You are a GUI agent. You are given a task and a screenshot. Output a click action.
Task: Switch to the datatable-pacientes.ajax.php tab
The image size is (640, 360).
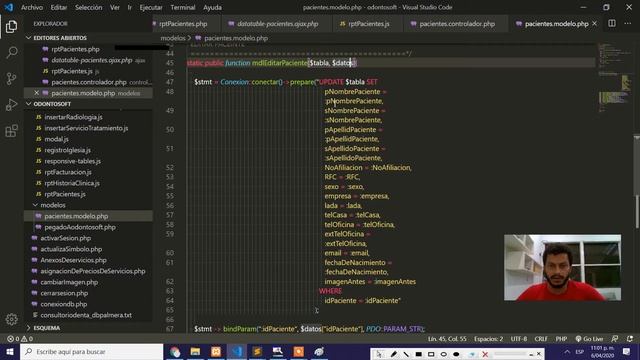coord(277,24)
